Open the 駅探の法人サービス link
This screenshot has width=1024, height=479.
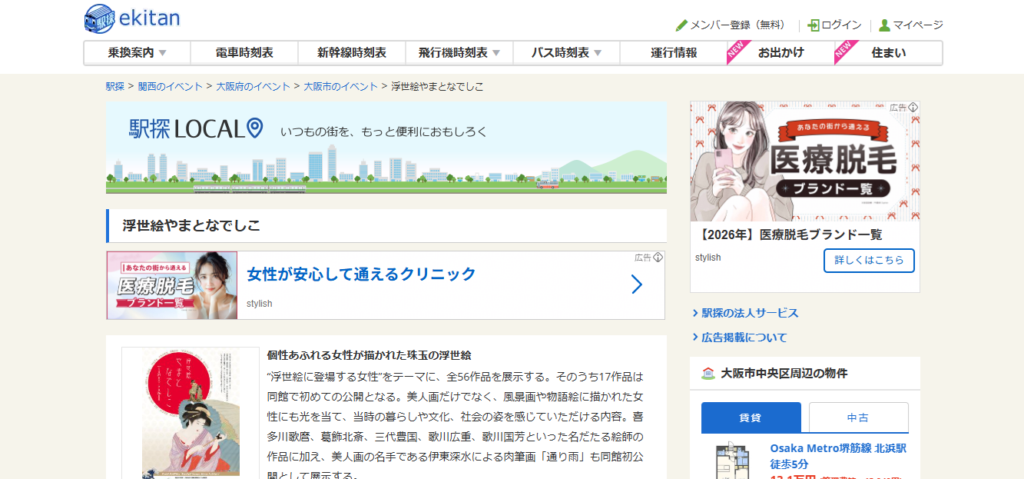[x=750, y=313]
